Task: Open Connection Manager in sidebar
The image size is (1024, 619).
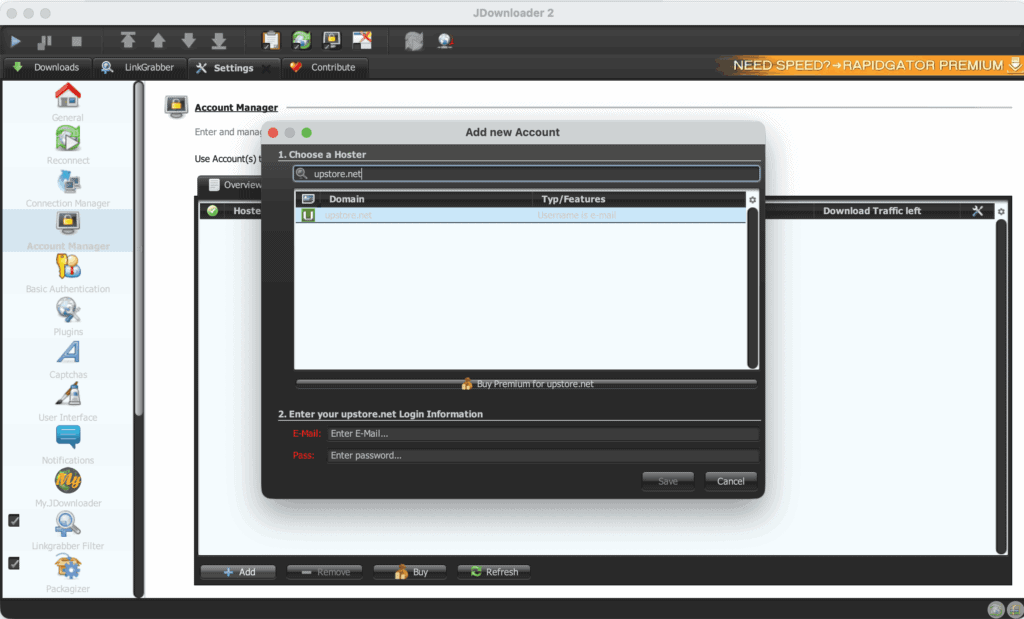Action: click(x=68, y=188)
